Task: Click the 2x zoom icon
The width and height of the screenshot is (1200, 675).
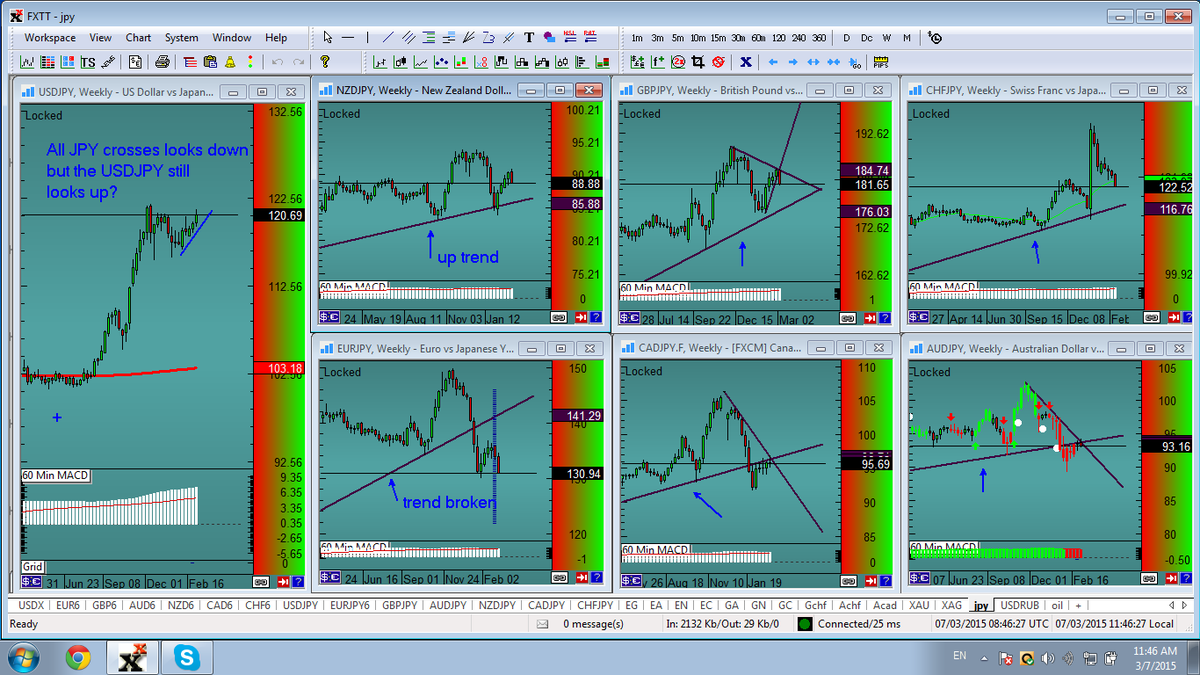Action: click(678, 62)
